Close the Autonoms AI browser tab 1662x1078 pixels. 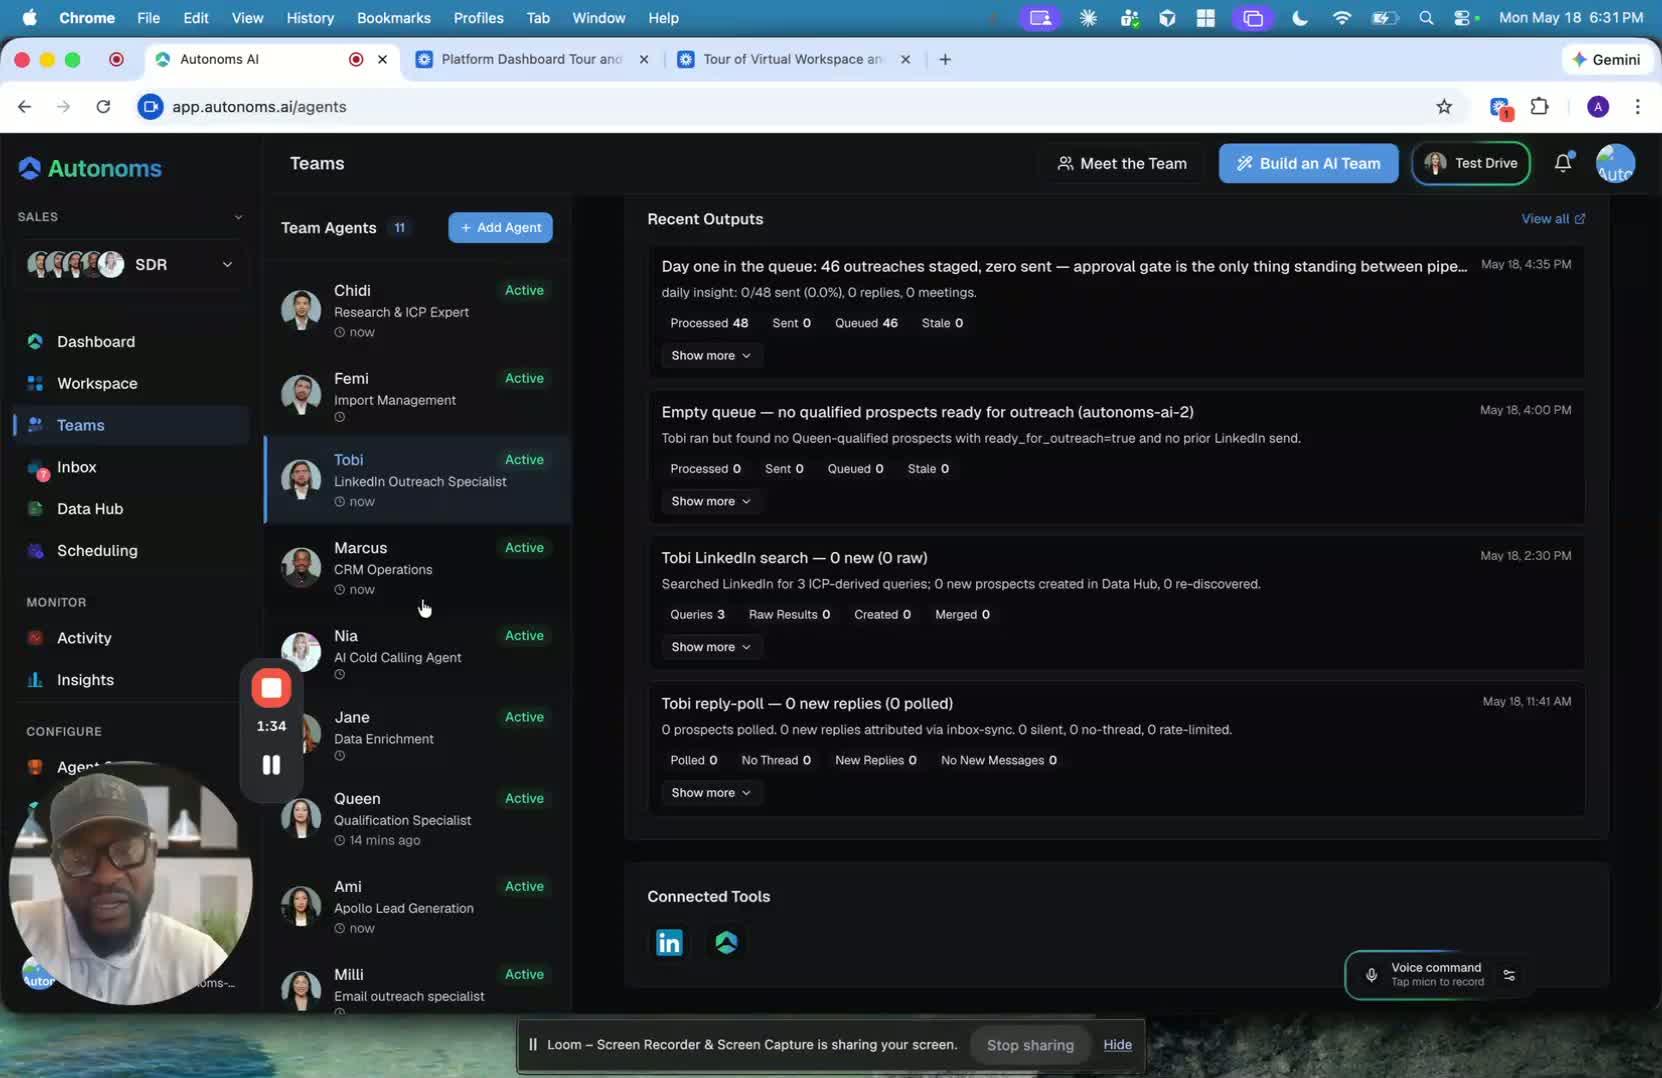(x=382, y=59)
